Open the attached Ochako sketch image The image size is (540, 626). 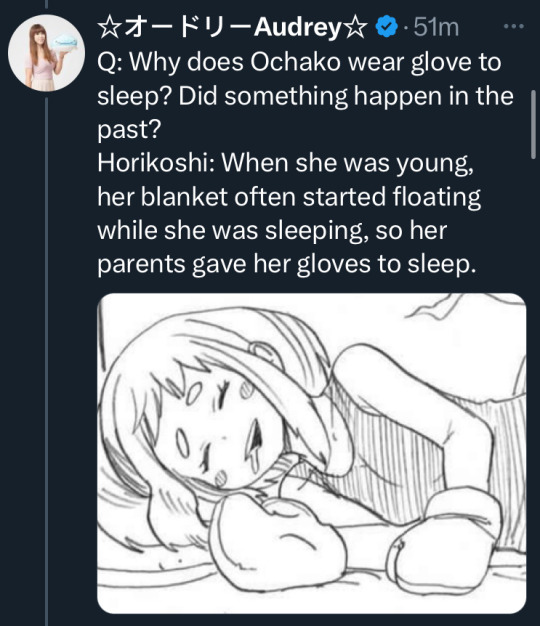click(312, 453)
